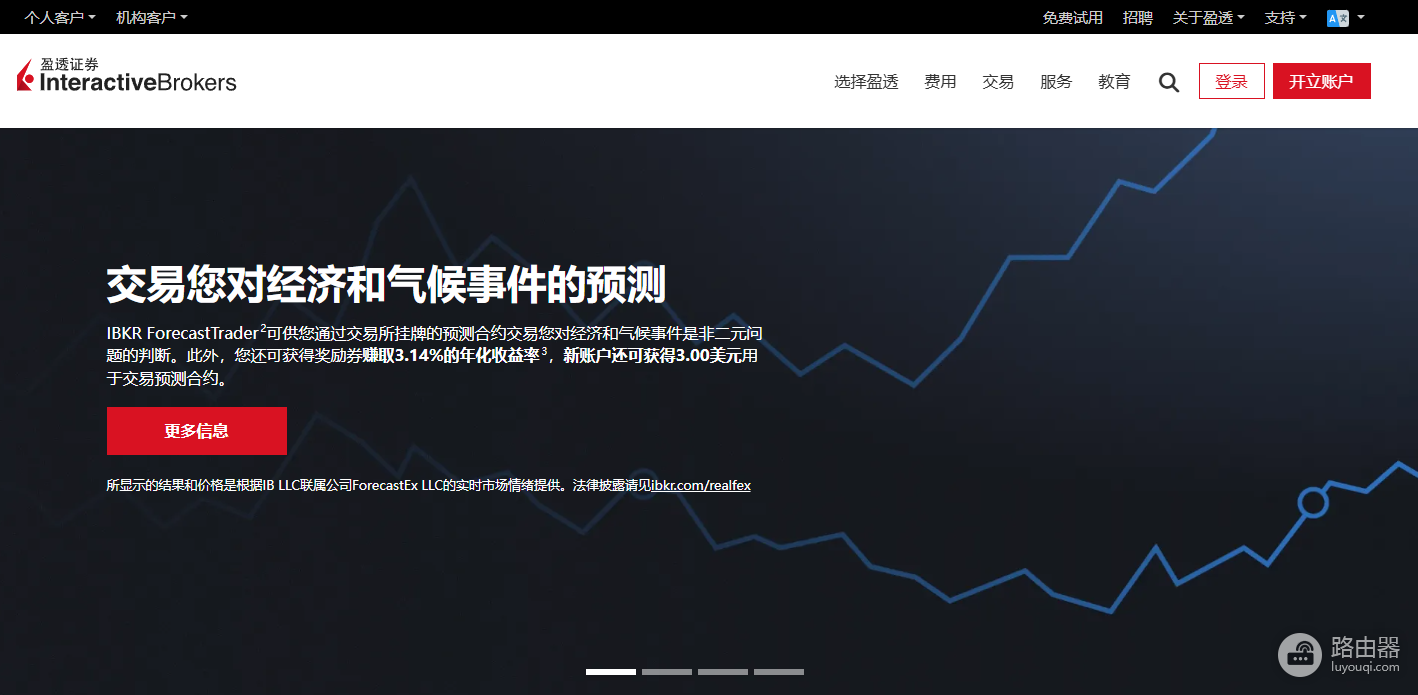Open the 教育 menu
Viewport: 1418px width, 695px height.
click(1114, 82)
